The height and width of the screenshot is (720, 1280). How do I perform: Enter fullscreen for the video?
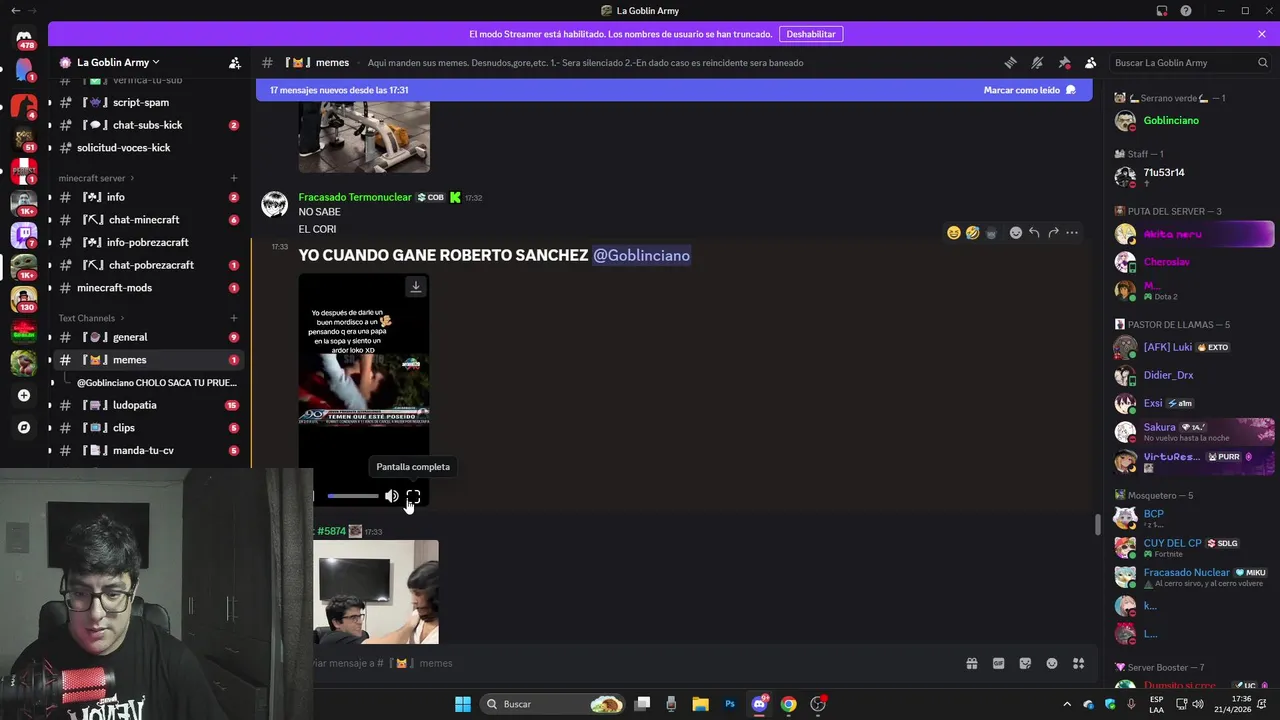413,496
